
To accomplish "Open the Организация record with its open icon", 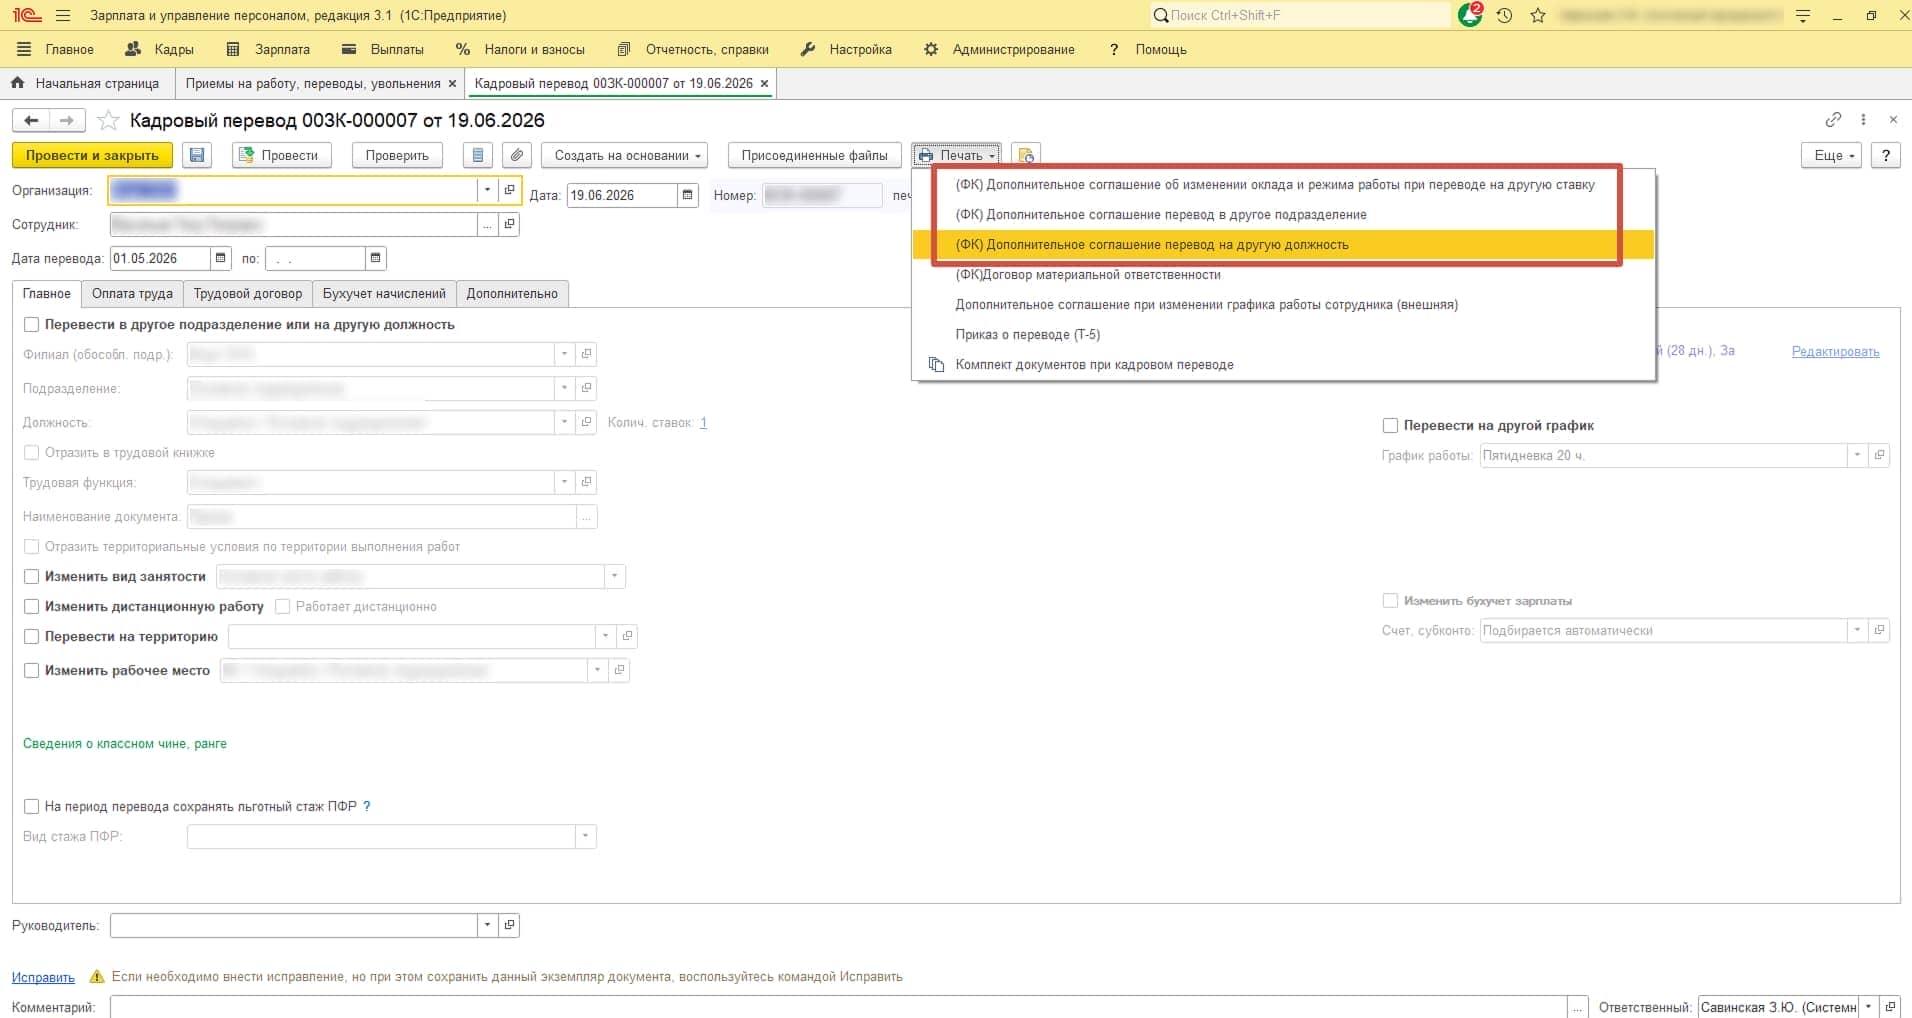I will click(509, 190).
